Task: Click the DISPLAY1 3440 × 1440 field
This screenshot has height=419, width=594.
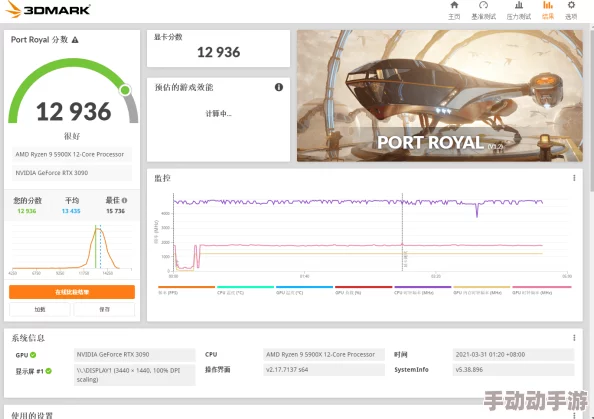Action: pos(134,375)
